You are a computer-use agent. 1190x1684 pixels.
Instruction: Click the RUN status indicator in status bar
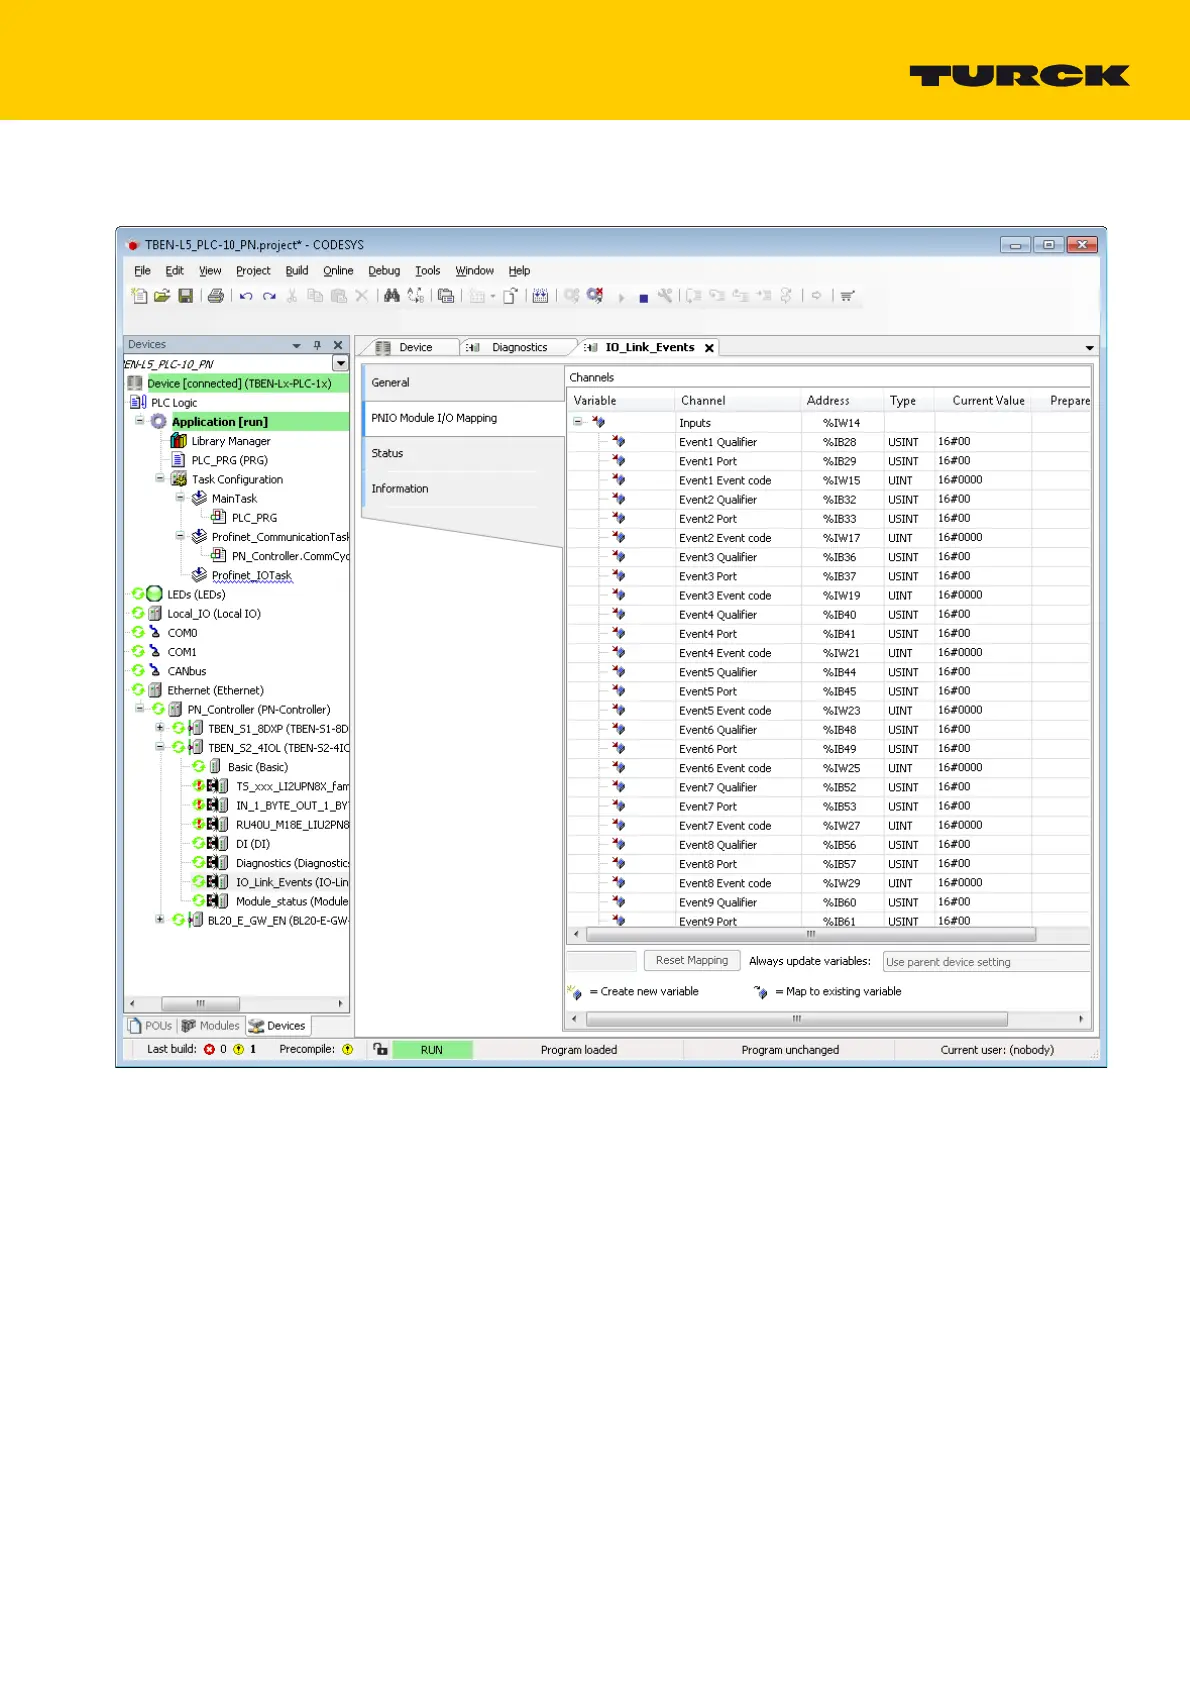(432, 1050)
